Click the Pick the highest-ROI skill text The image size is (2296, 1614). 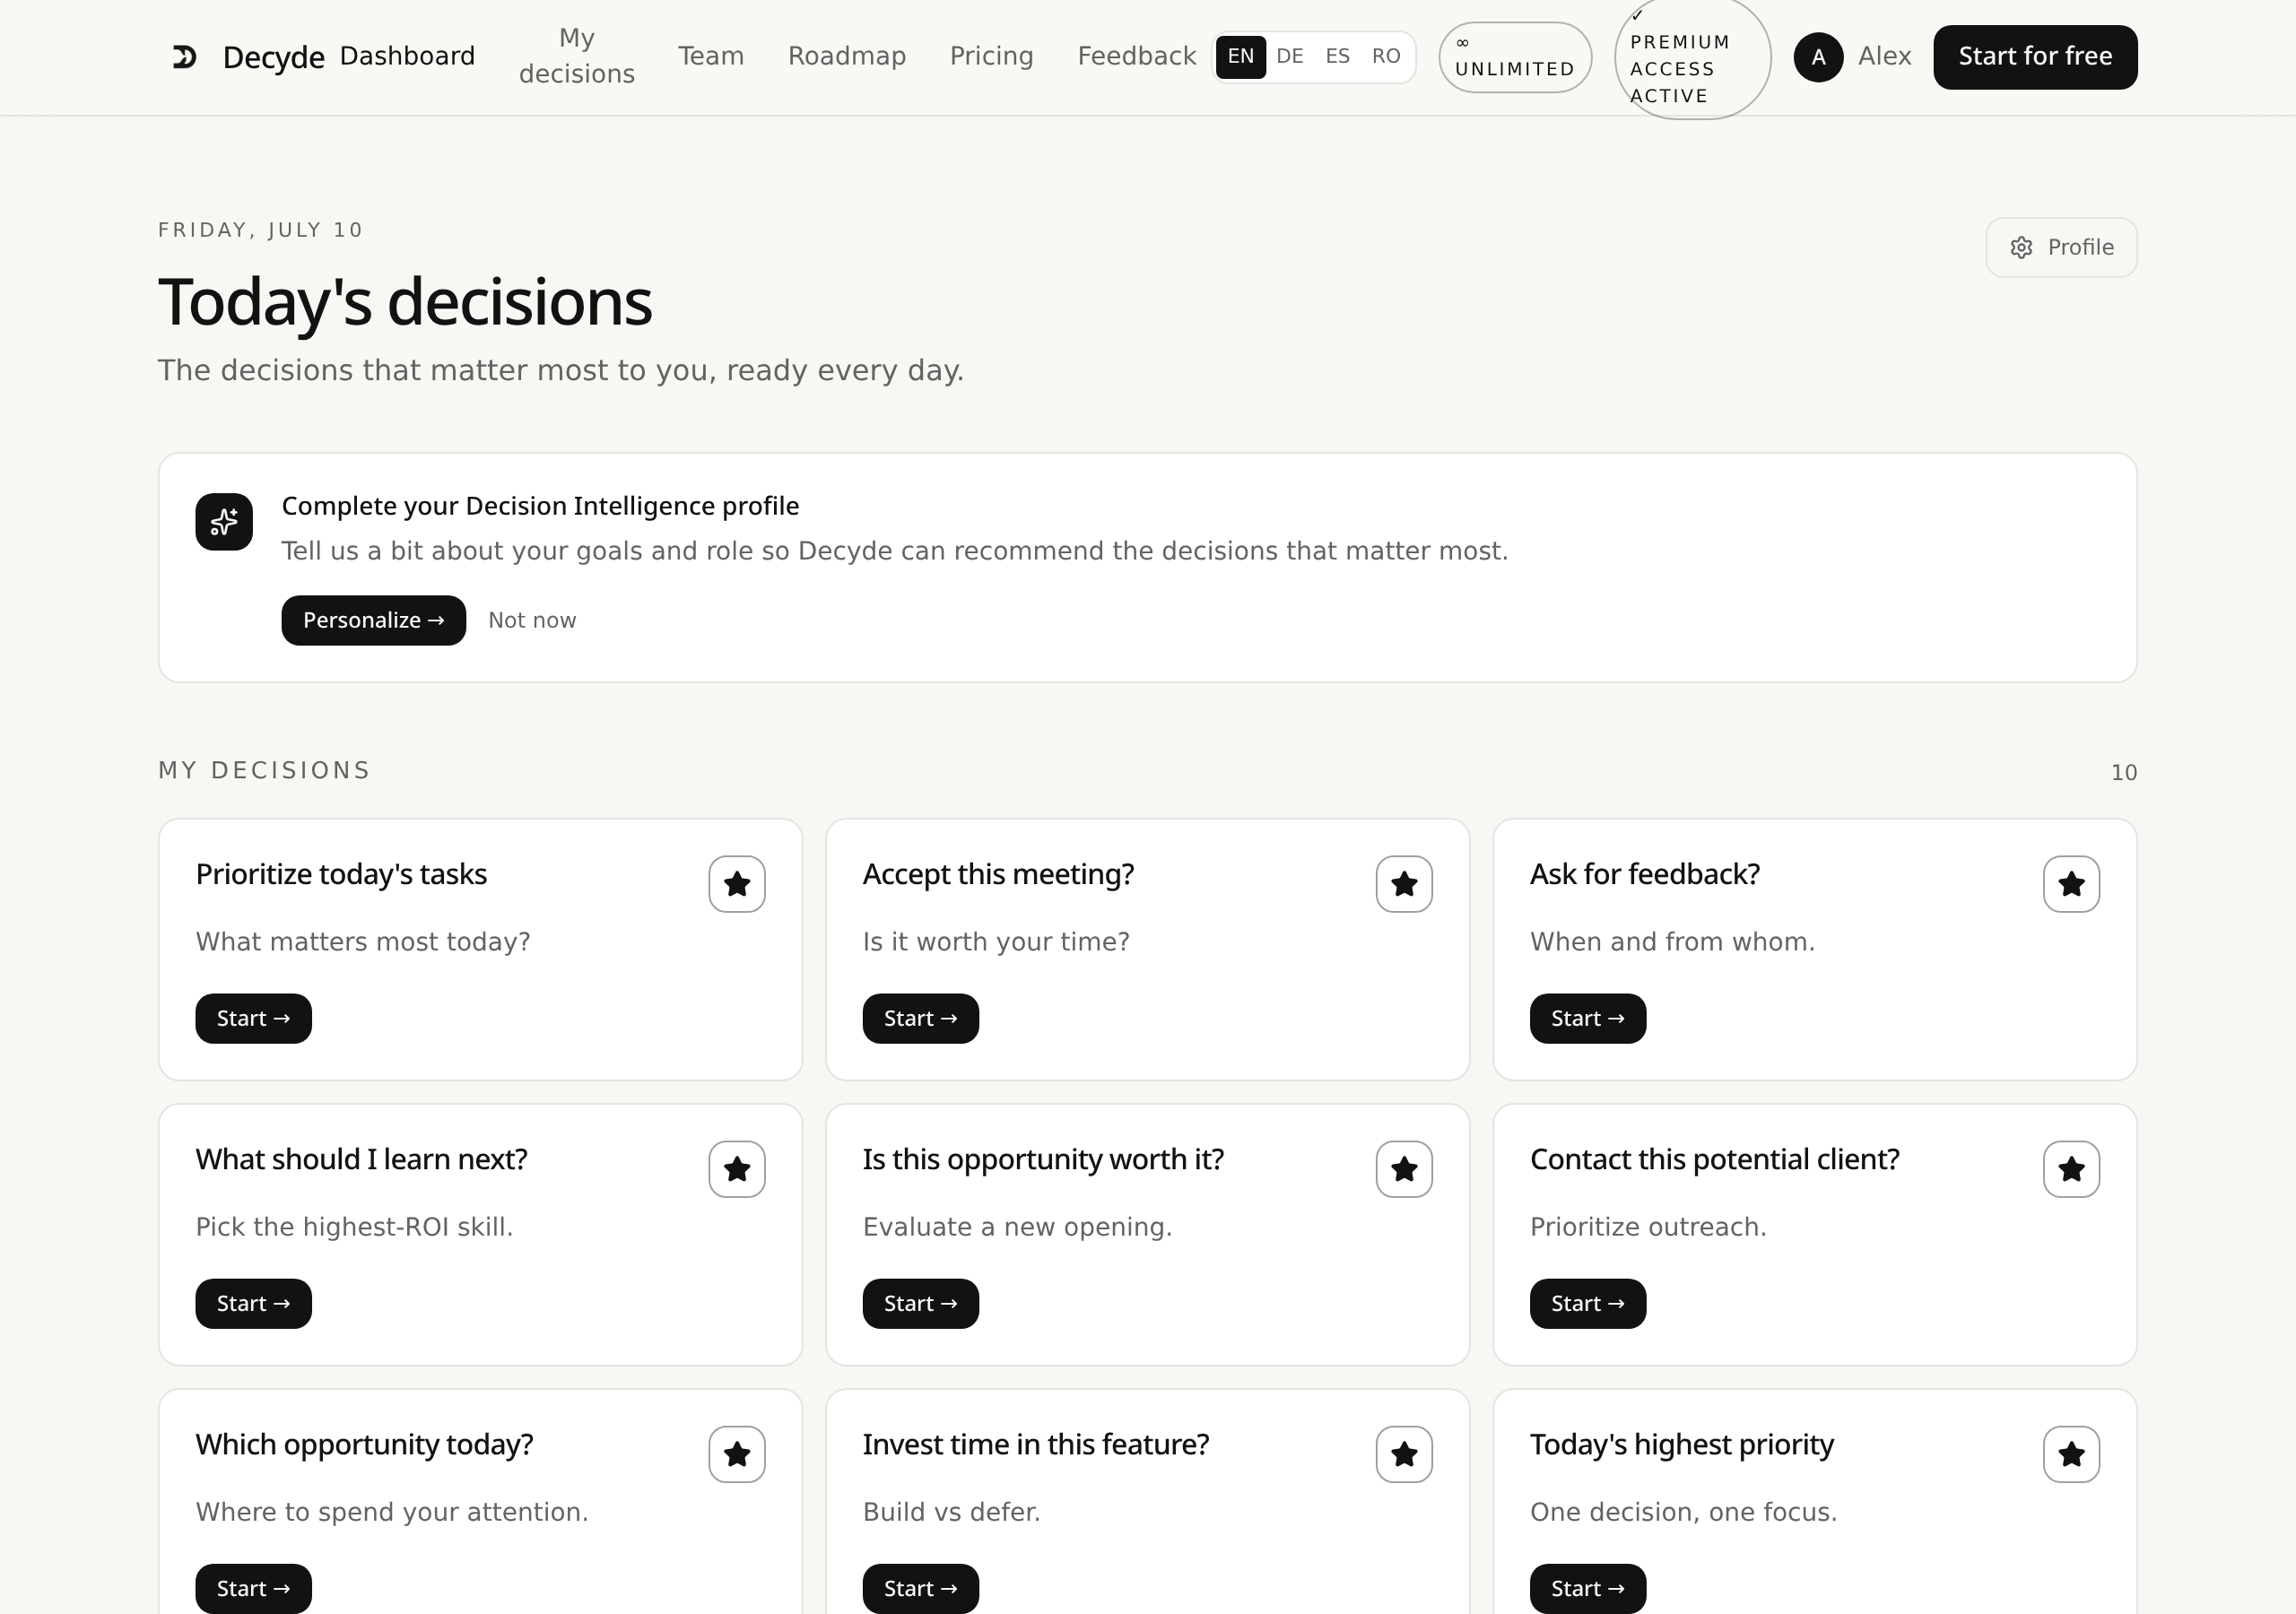[x=354, y=1227]
